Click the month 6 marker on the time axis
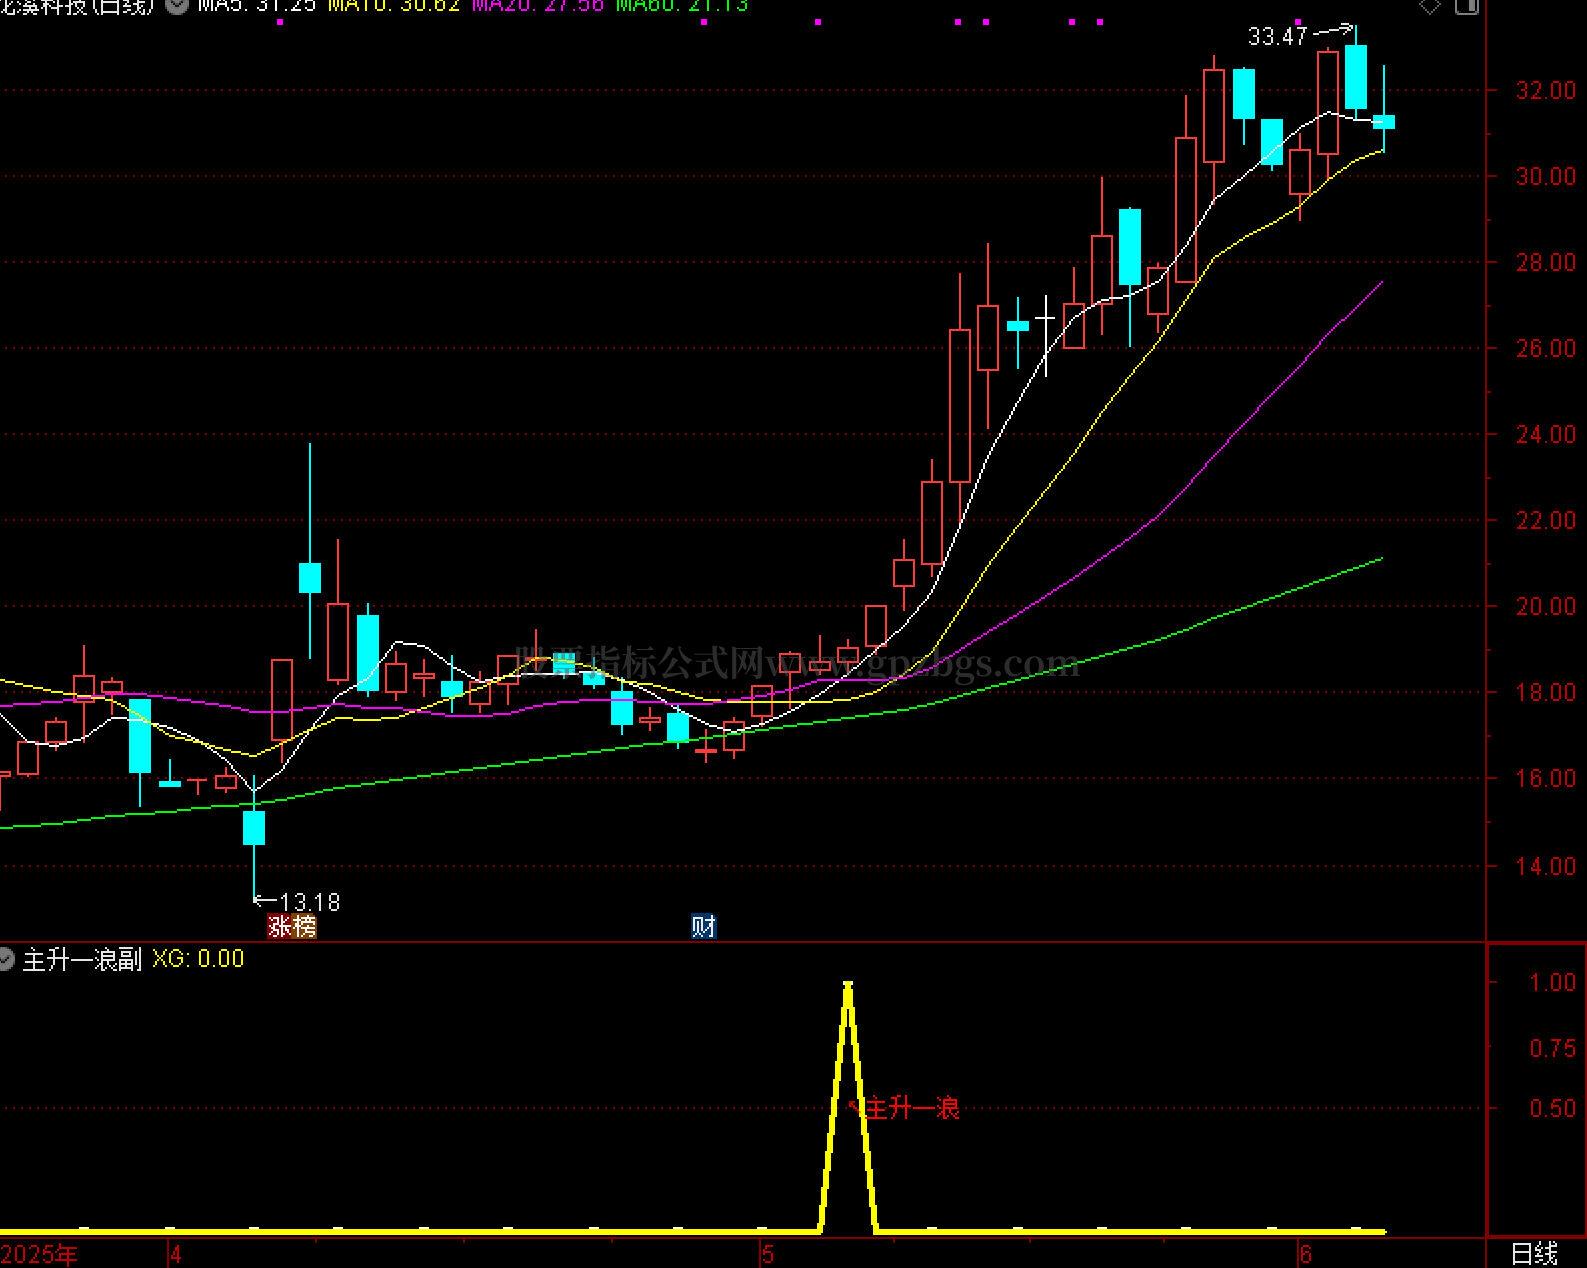 [x=1306, y=1254]
